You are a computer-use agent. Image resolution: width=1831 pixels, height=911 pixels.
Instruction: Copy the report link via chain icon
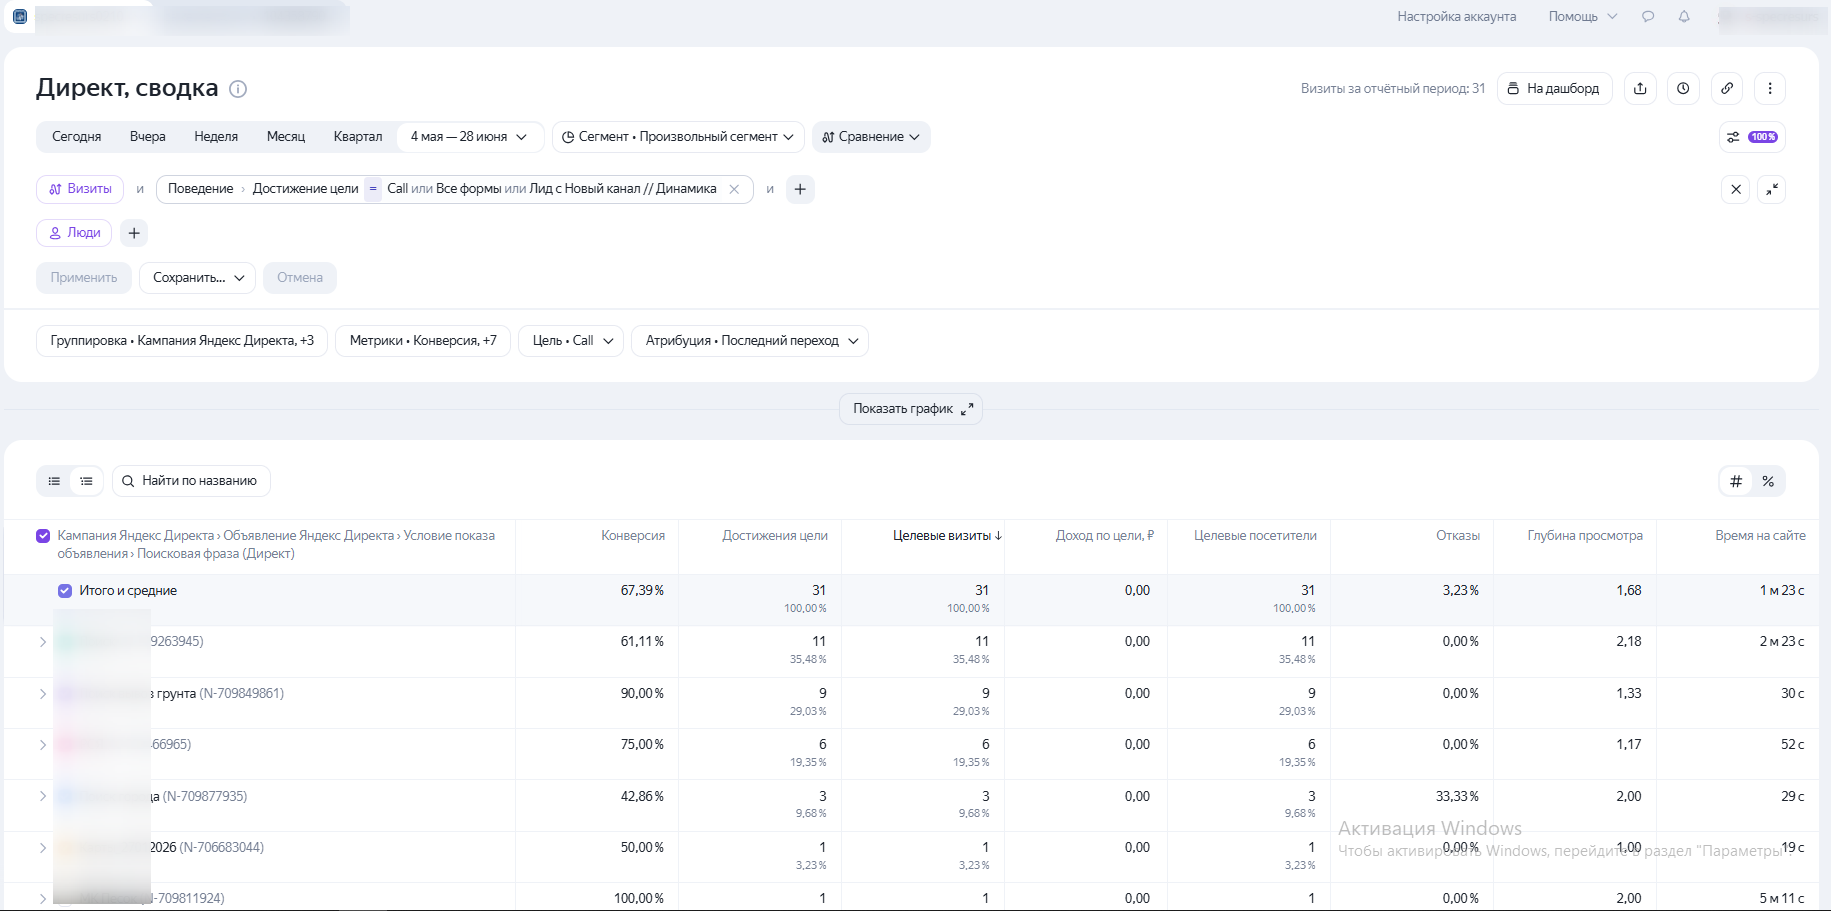(1727, 88)
